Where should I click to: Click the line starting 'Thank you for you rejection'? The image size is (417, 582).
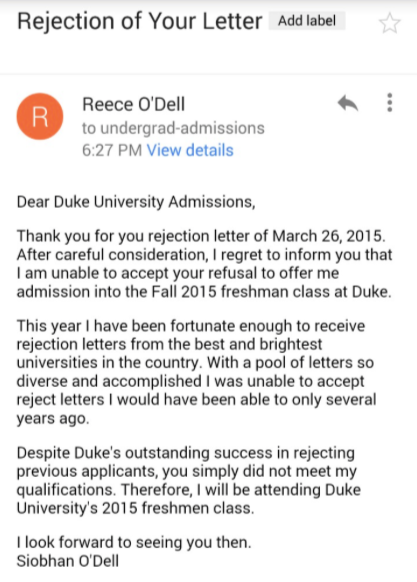tap(201, 236)
